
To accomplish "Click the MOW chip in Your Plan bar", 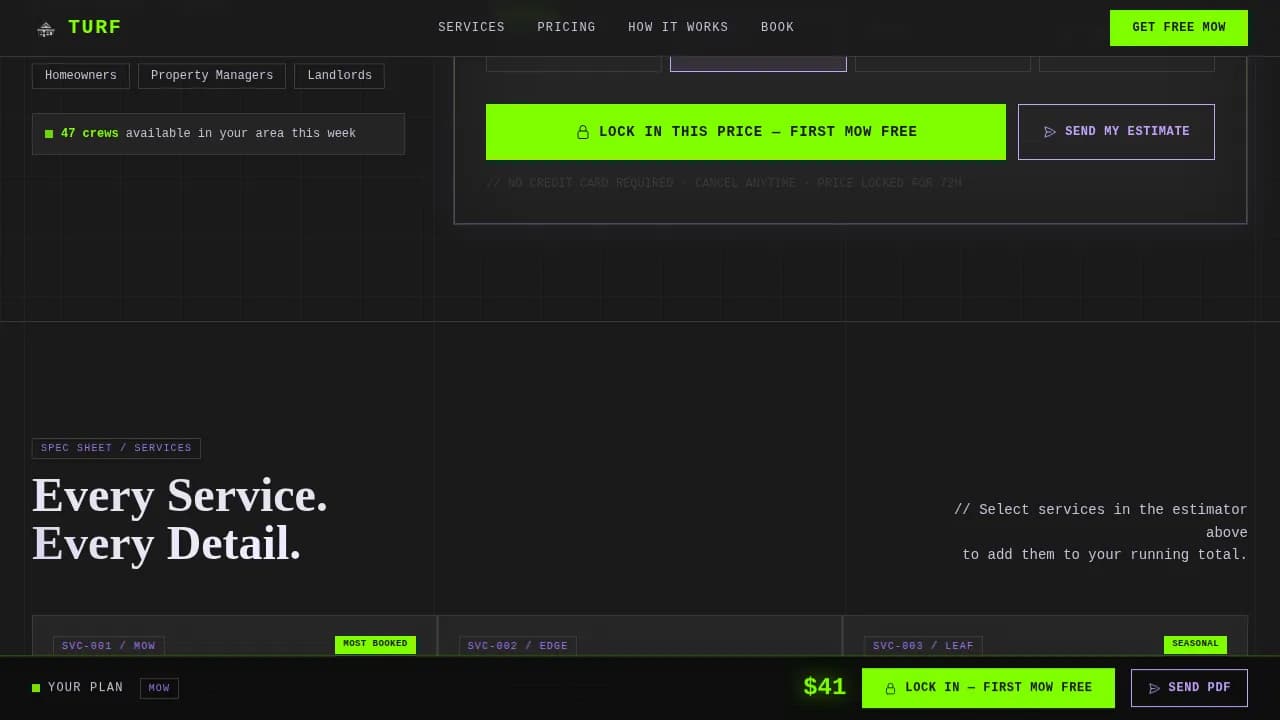I will [x=159, y=688].
